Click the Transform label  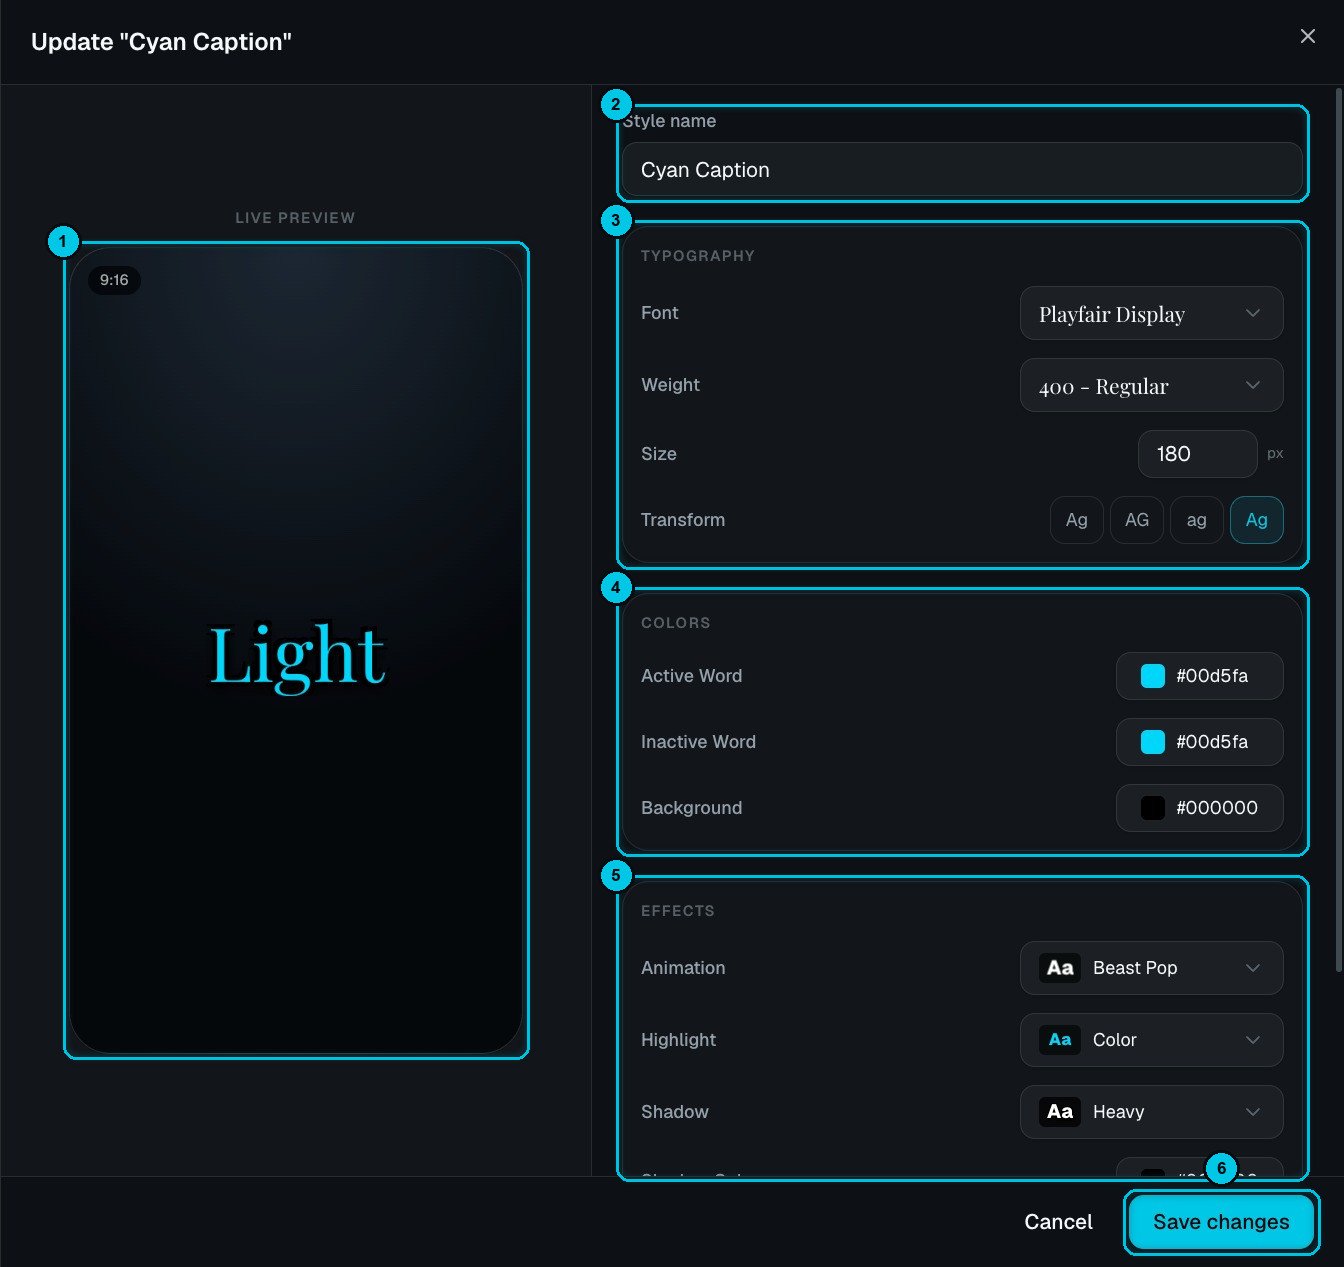coord(683,520)
